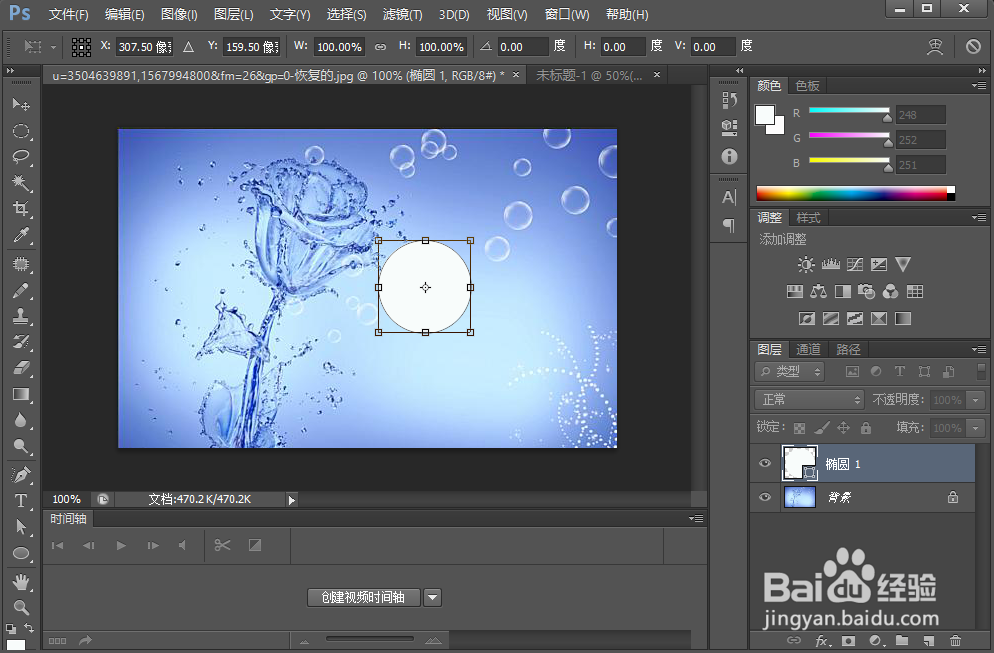
Task: Select the History Brush tool
Action: coord(21,342)
